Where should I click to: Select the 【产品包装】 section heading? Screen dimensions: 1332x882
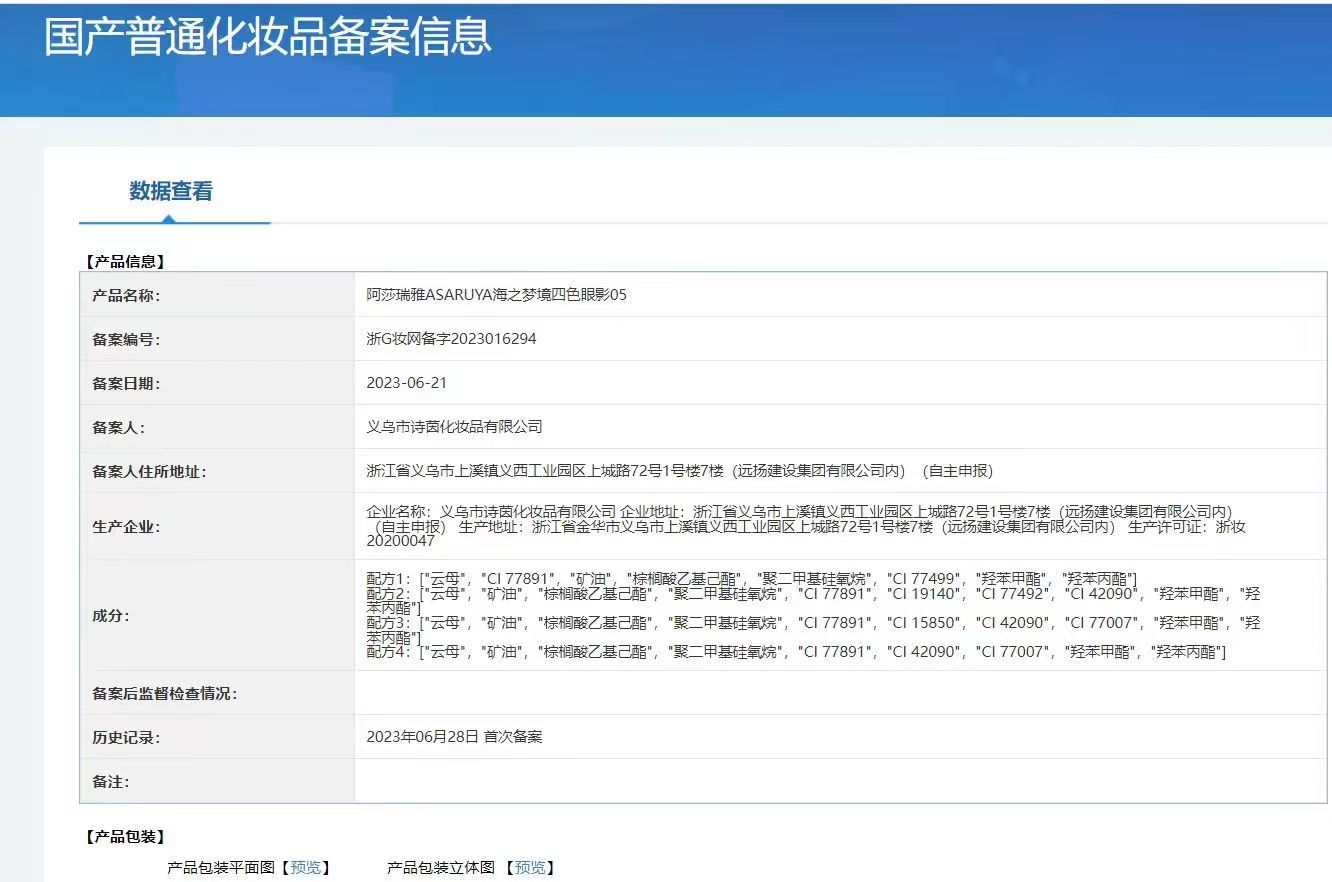click(125, 837)
